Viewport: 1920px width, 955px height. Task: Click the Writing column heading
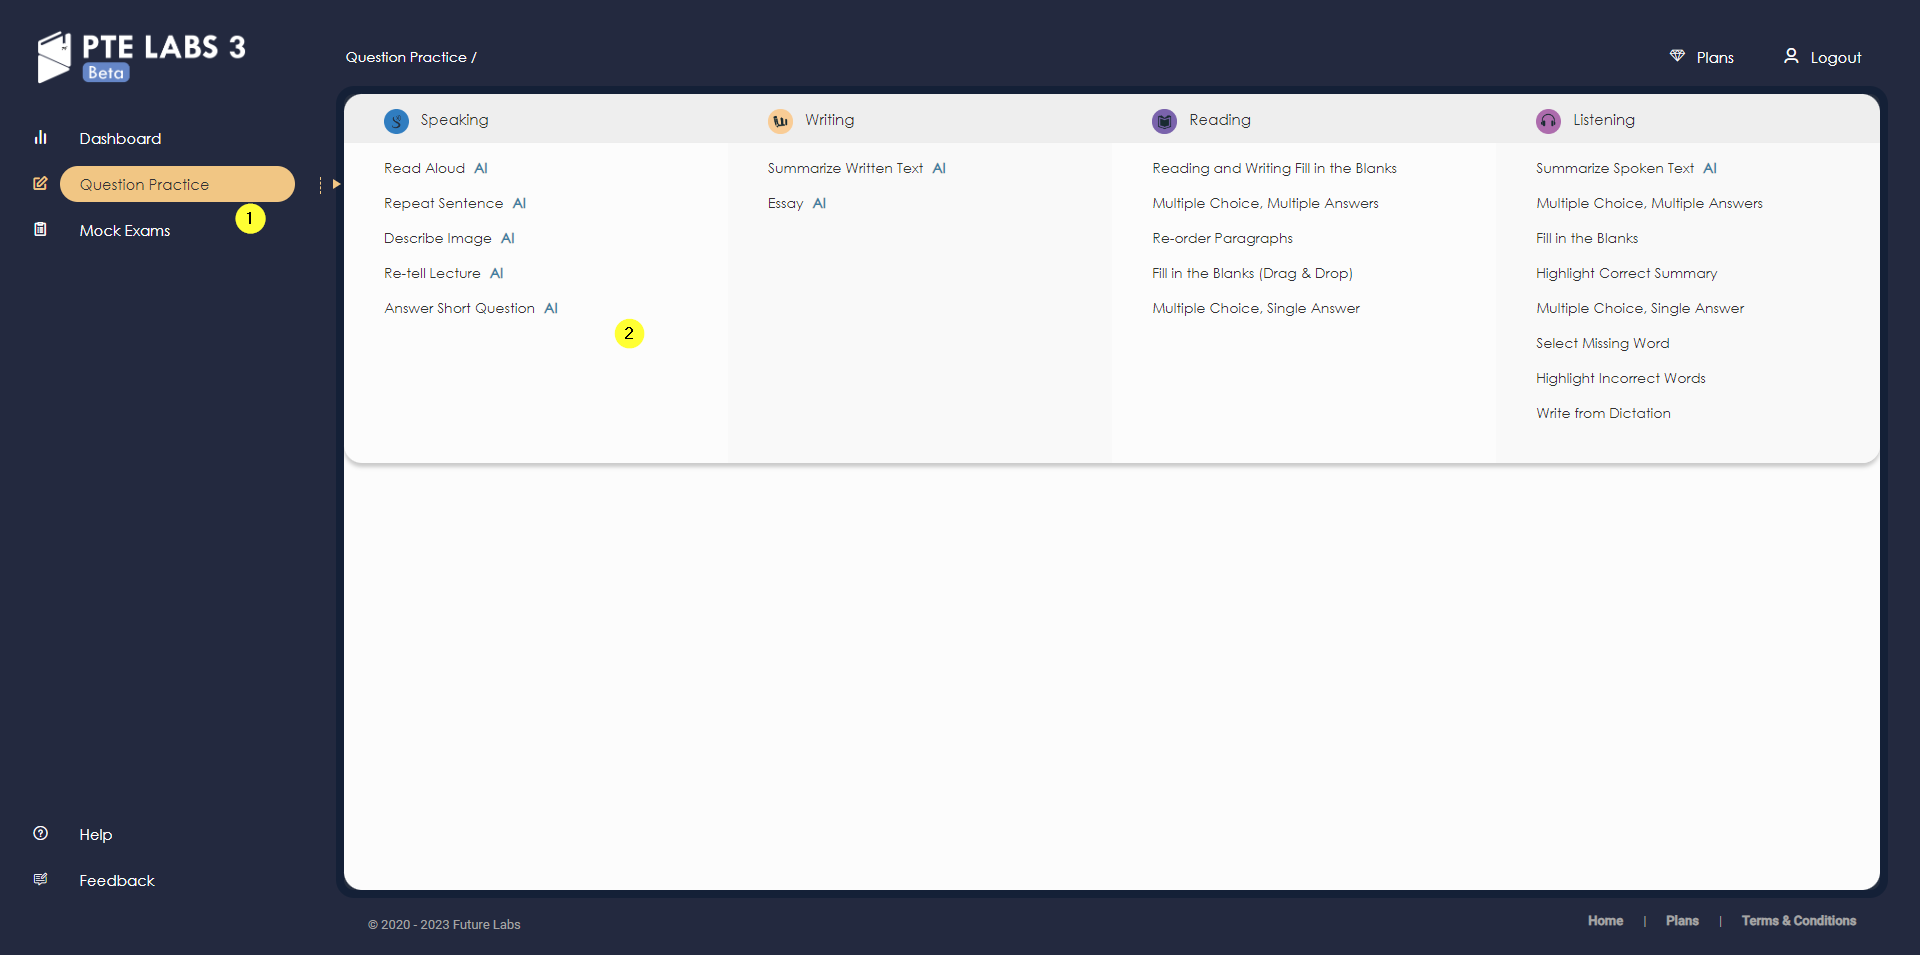point(829,120)
